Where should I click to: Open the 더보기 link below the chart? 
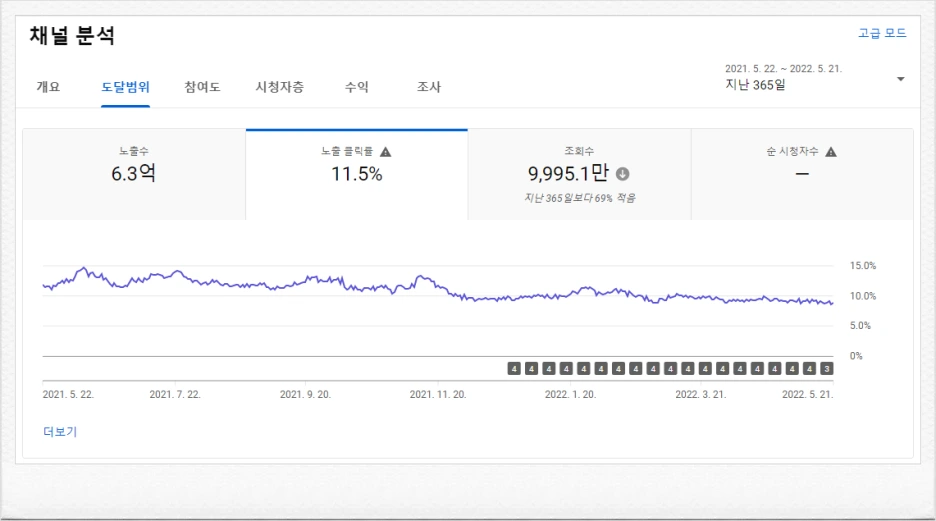coord(60,431)
